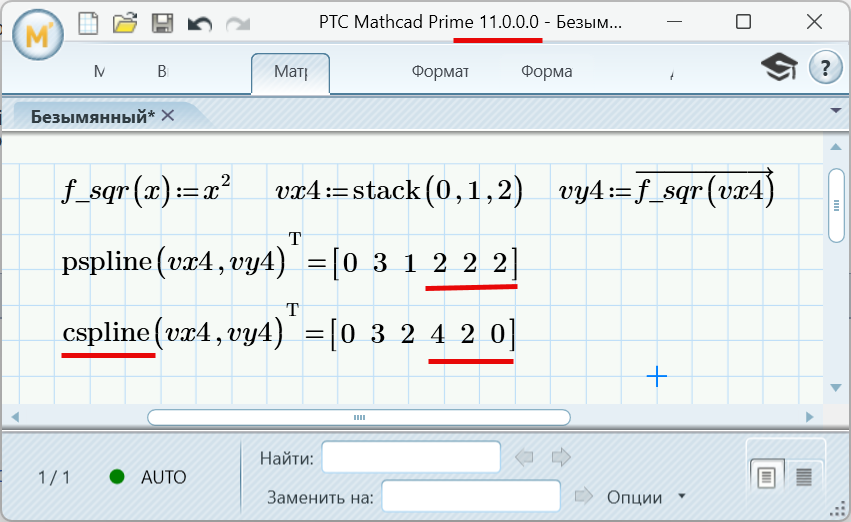Click the Mathcad application menu button
The height and width of the screenshot is (522, 851).
[x=37, y=36]
